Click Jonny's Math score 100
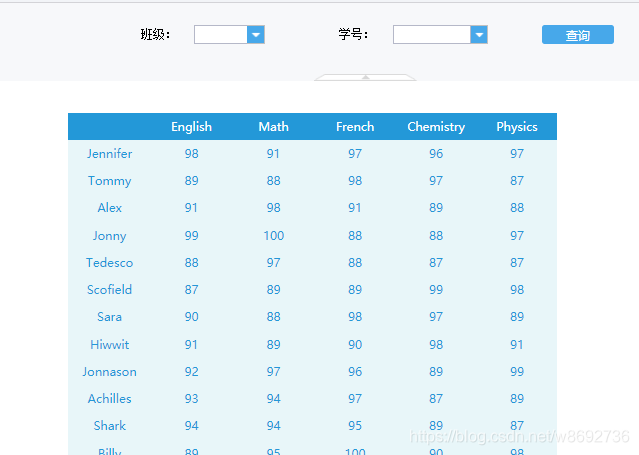The height and width of the screenshot is (455, 639). click(273, 236)
